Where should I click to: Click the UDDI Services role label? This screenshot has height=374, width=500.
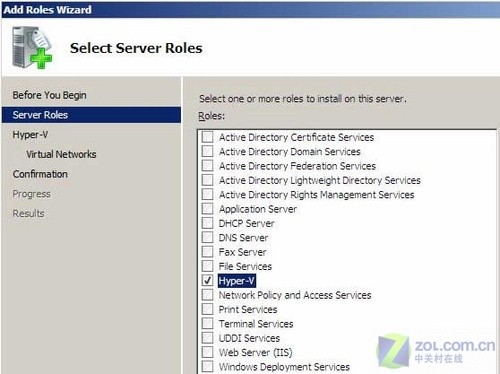click(249, 338)
